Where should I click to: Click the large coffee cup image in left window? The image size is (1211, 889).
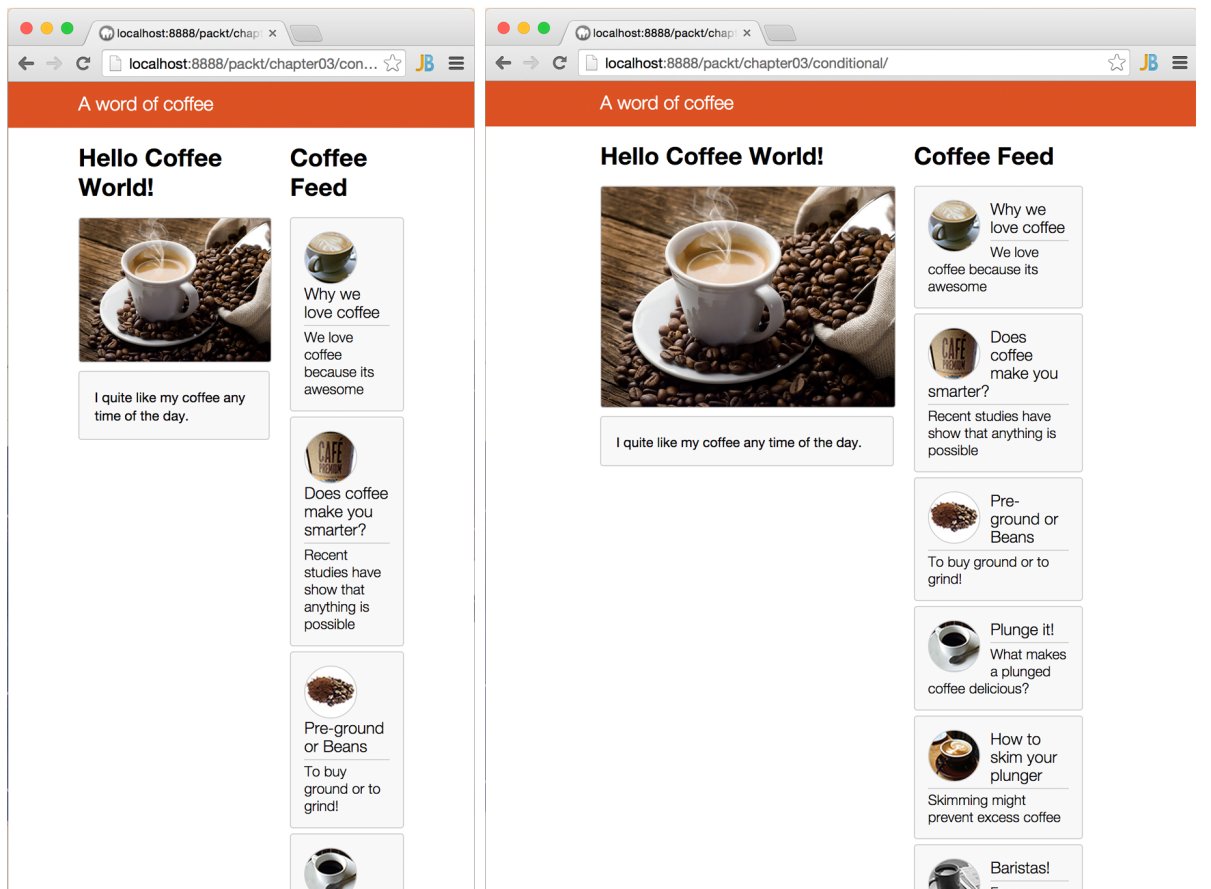pos(175,290)
